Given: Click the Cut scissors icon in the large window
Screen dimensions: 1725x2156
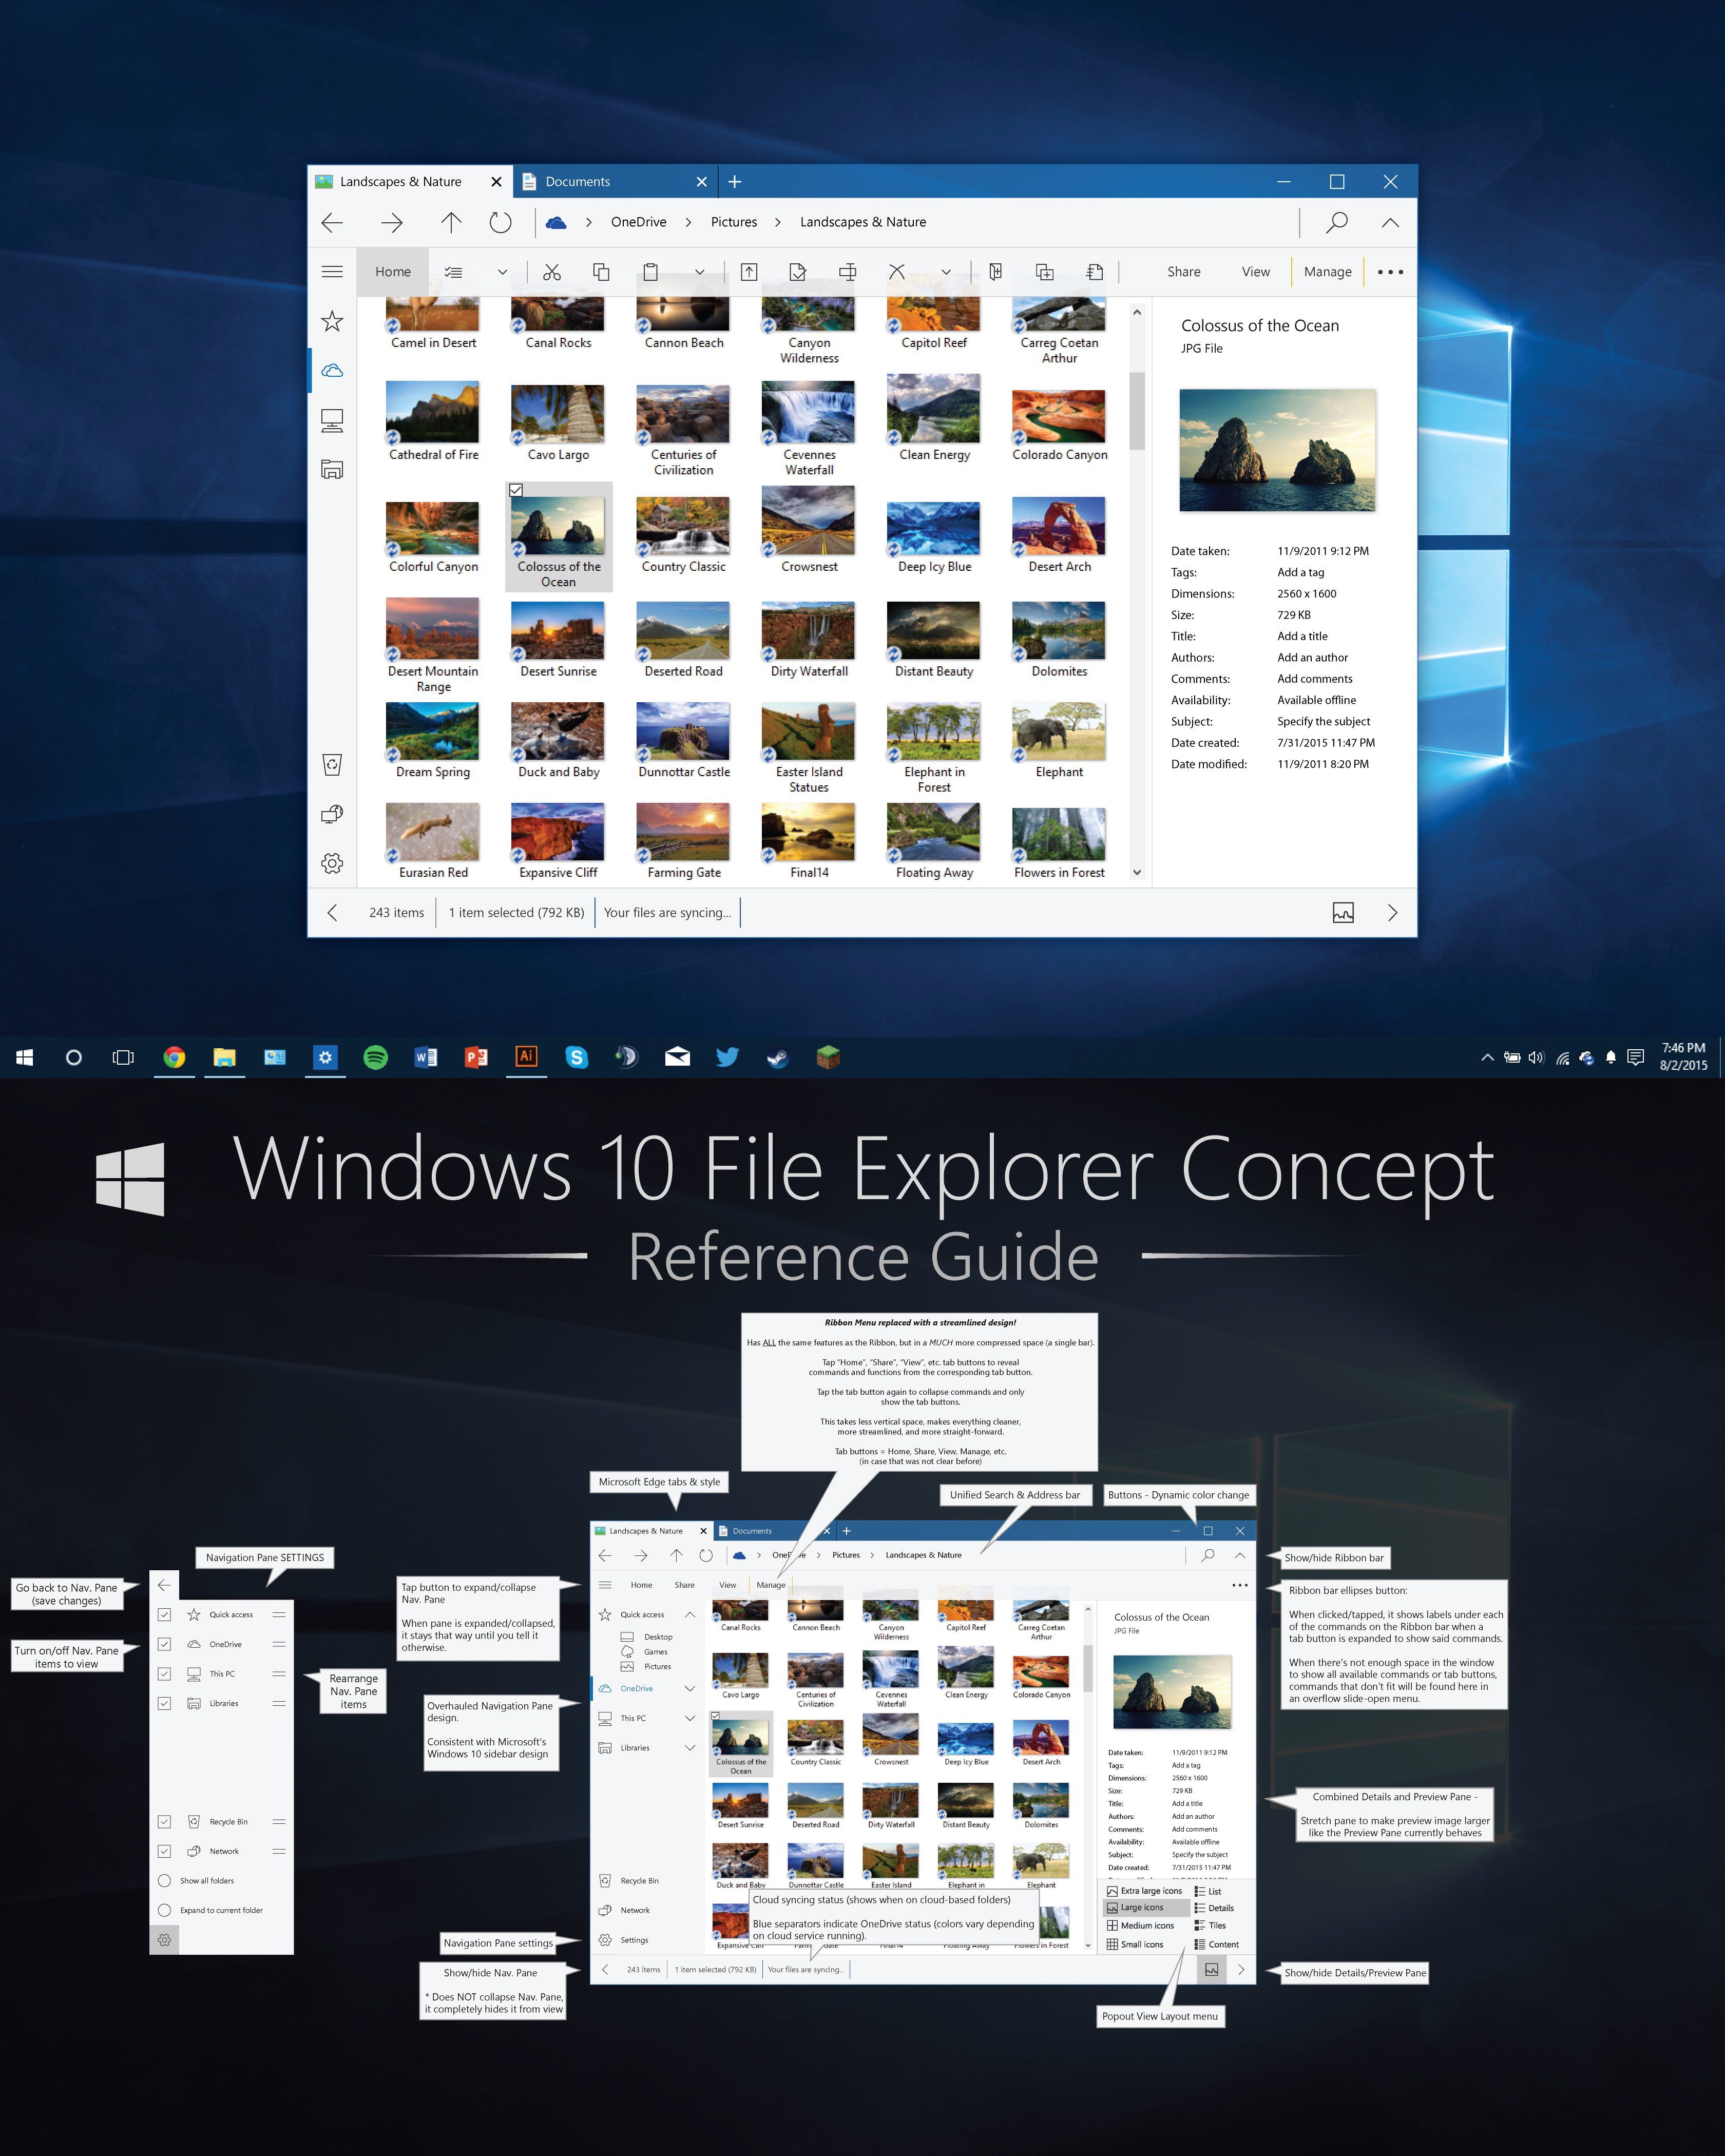Looking at the screenshot, I should [x=551, y=272].
